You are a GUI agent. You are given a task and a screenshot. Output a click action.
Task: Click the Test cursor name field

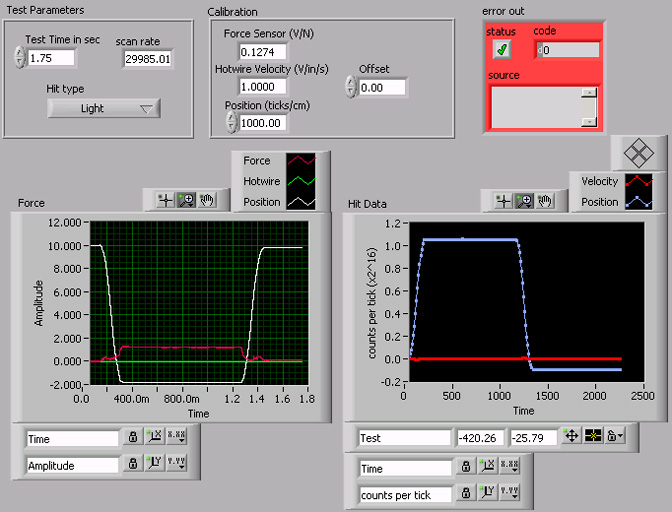pyautogui.click(x=405, y=438)
